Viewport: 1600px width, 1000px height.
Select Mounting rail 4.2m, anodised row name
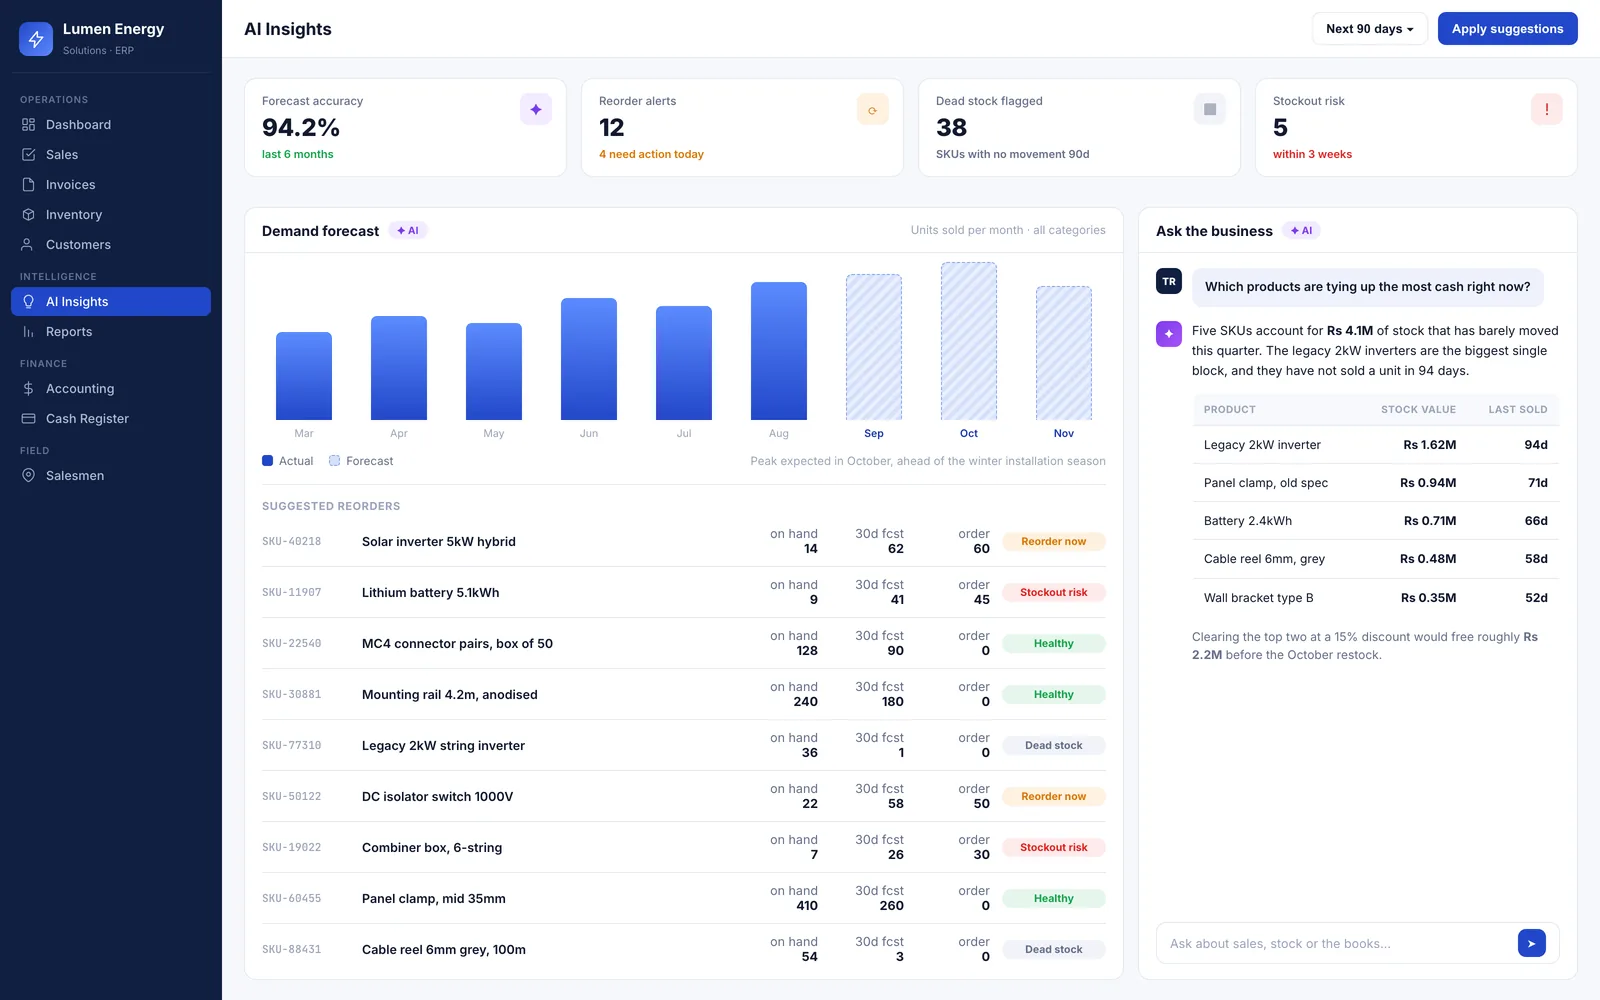tap(450, 695)
